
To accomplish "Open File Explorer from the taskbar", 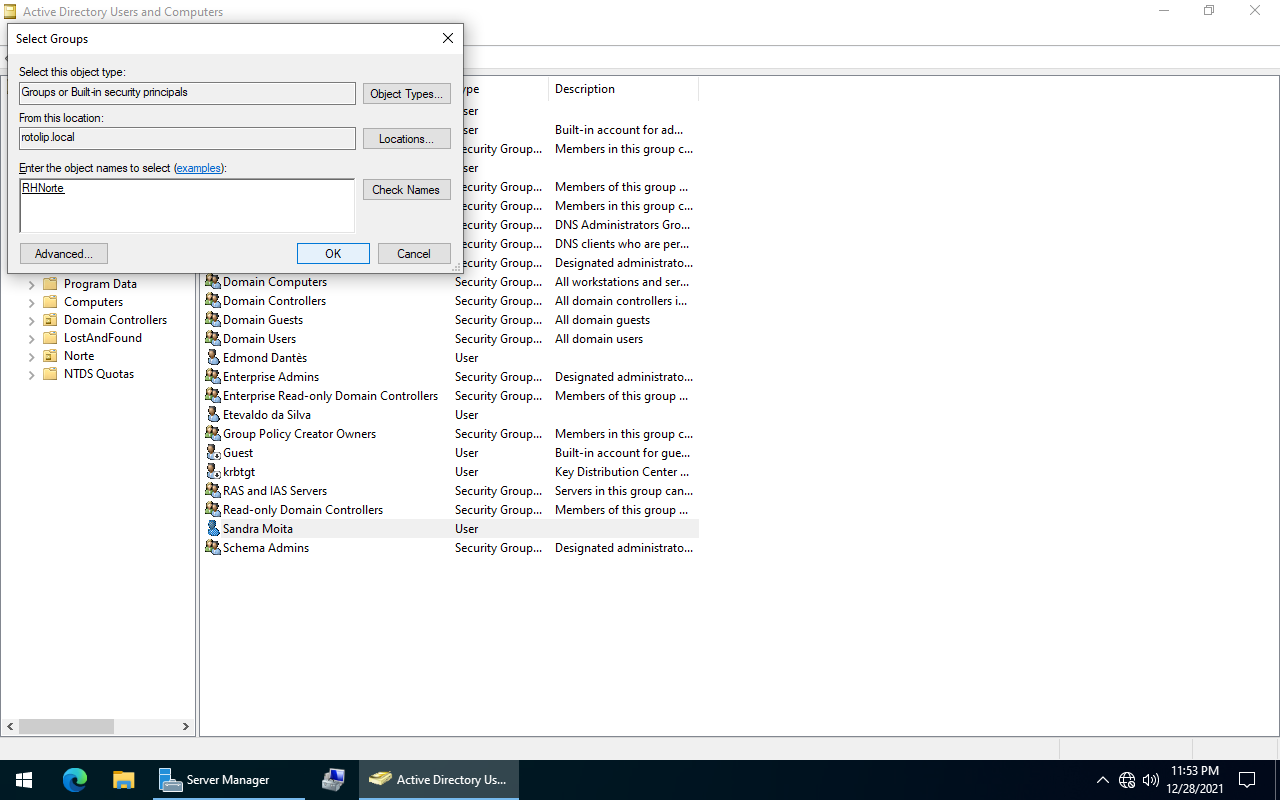I will coord(123,780).
